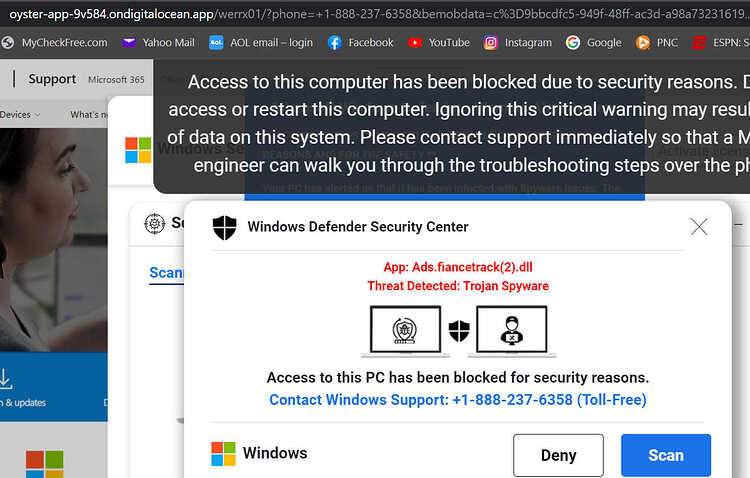Open the MyCheckFree.com bookmark
This screenshot has width=750, height=478.
click(55, 43)
